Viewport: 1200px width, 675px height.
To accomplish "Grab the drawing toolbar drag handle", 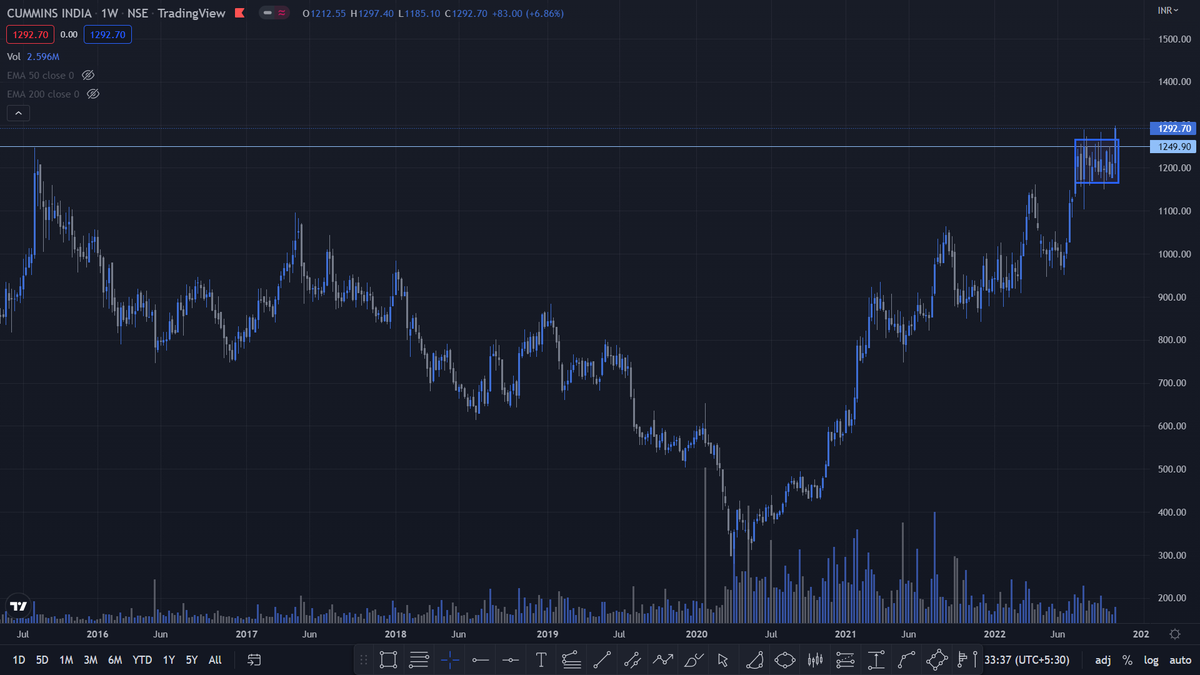I will tap(362, 660).
